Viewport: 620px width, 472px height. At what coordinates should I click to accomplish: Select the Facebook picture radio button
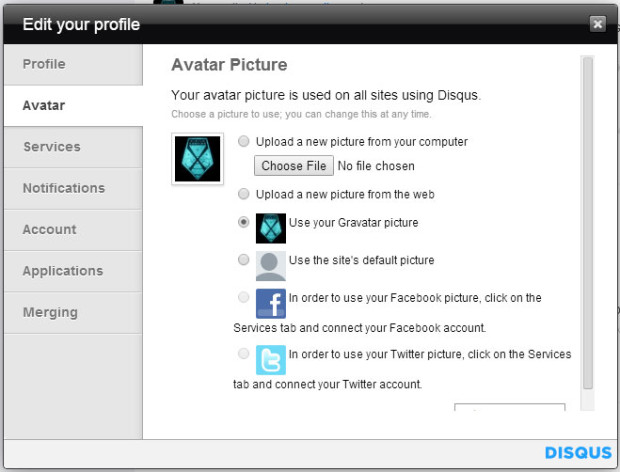click(x=244, y=297)
